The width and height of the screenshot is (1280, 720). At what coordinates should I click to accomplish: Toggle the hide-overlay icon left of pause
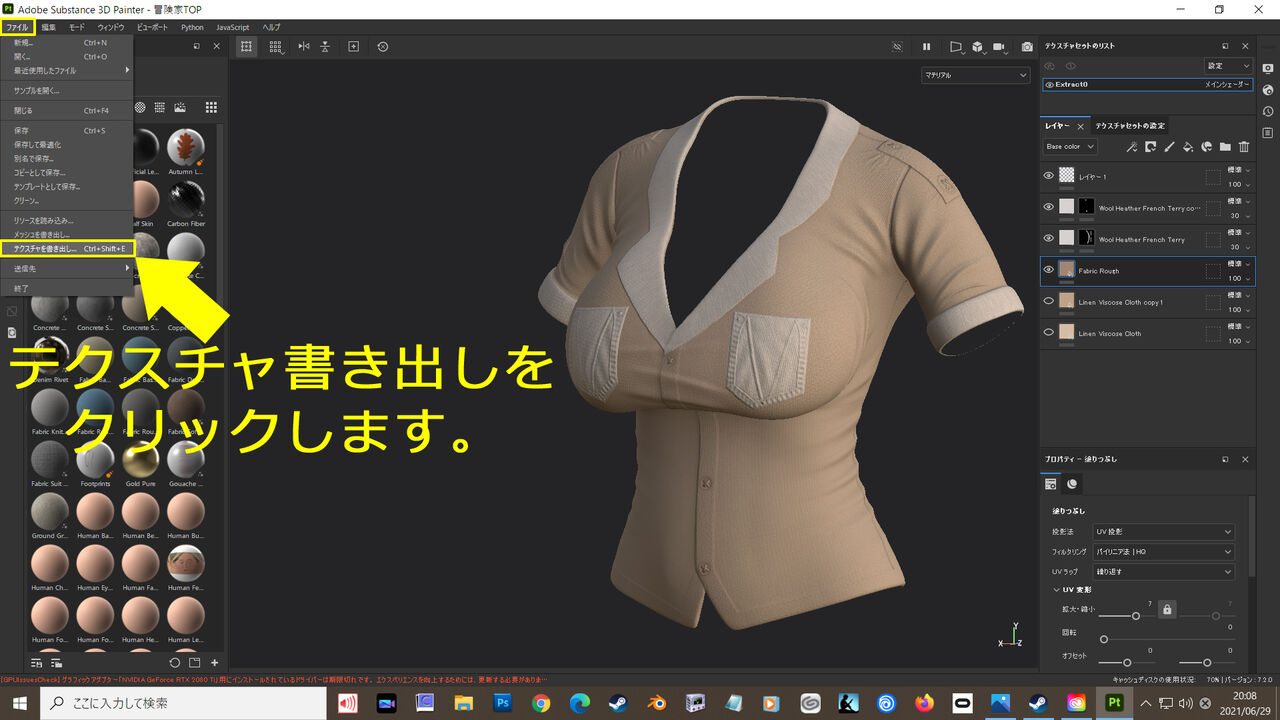pos(897,47)
